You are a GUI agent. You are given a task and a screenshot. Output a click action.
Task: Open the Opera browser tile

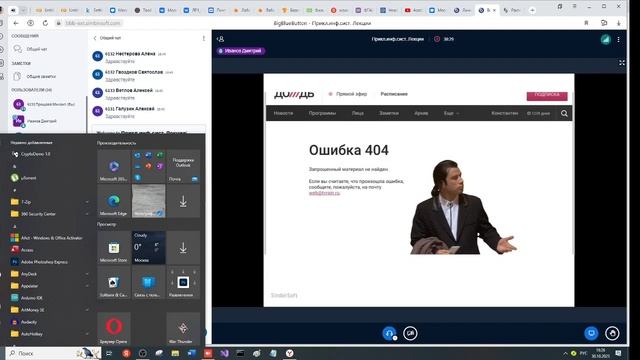pos(113,328)
